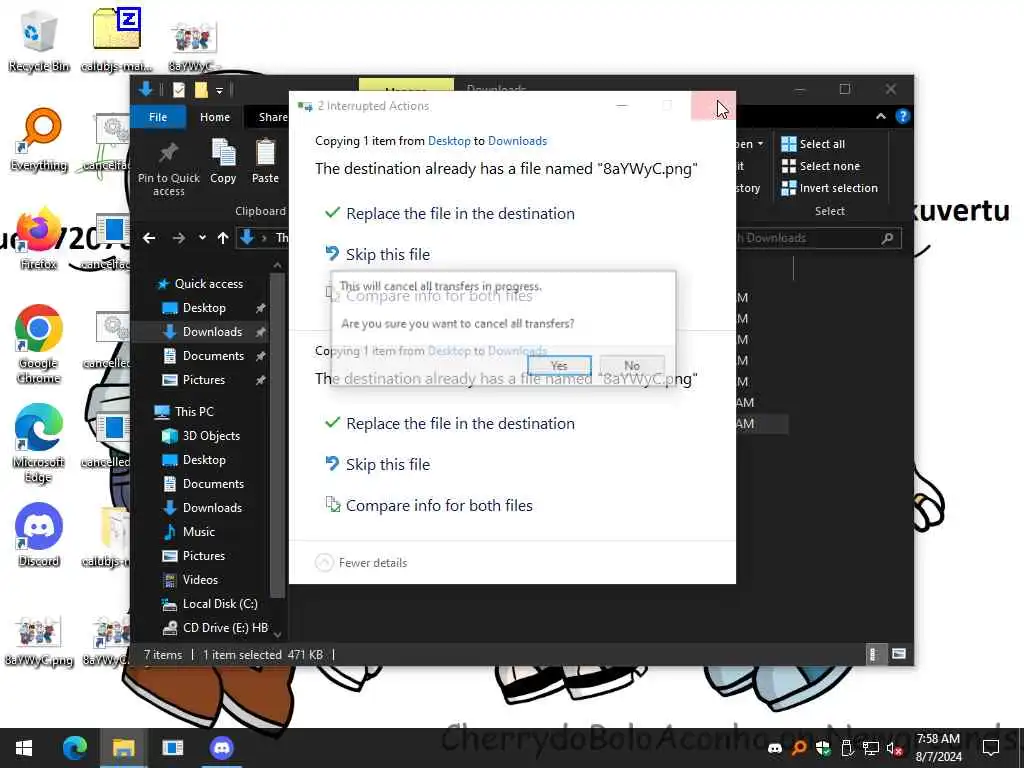Click the navigation pane scrollbar
This screenshot has width=1024, height=768.
(277, 434)
